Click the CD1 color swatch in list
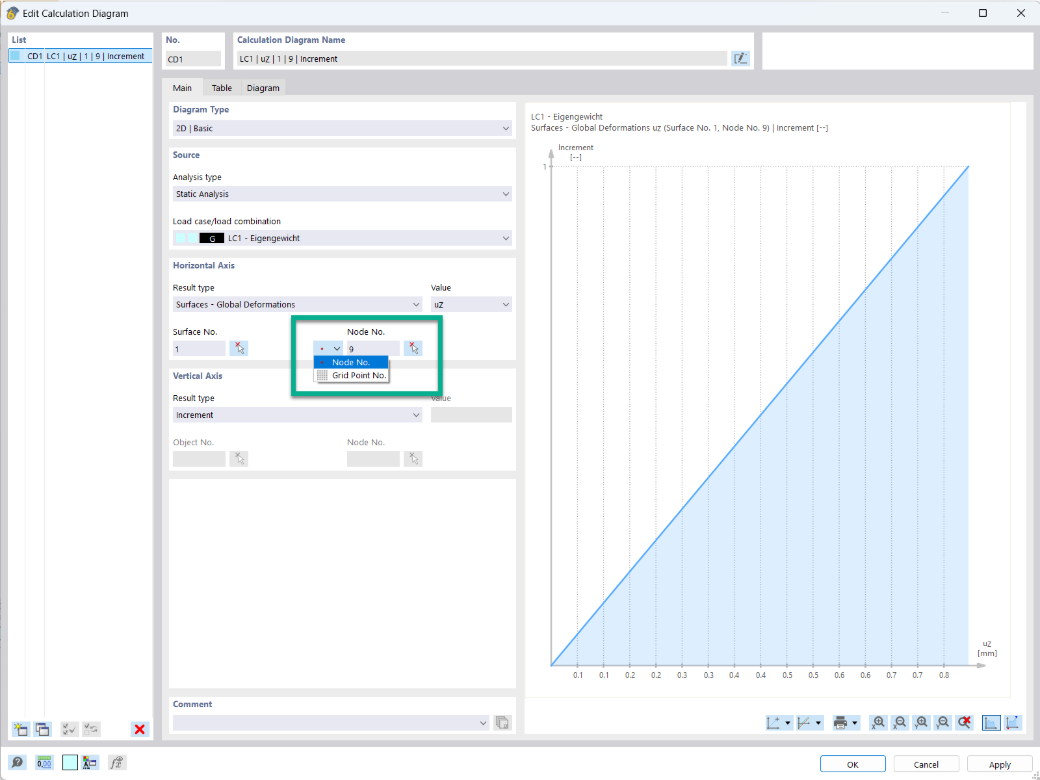The width and height of the screenshot is (1040, 780). pos(15,56)
